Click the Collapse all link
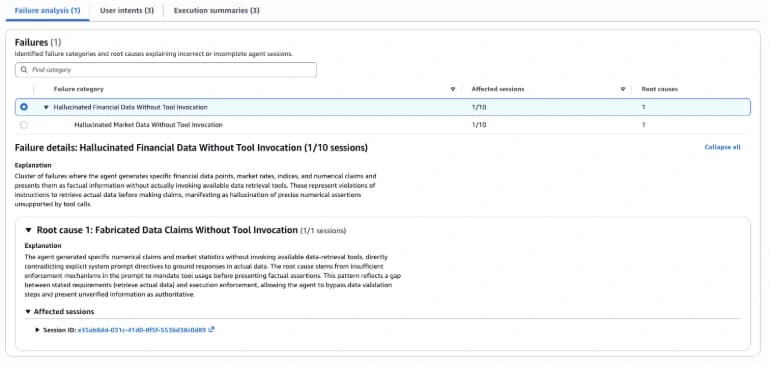770x367 pixels. [x=722, y=147]
